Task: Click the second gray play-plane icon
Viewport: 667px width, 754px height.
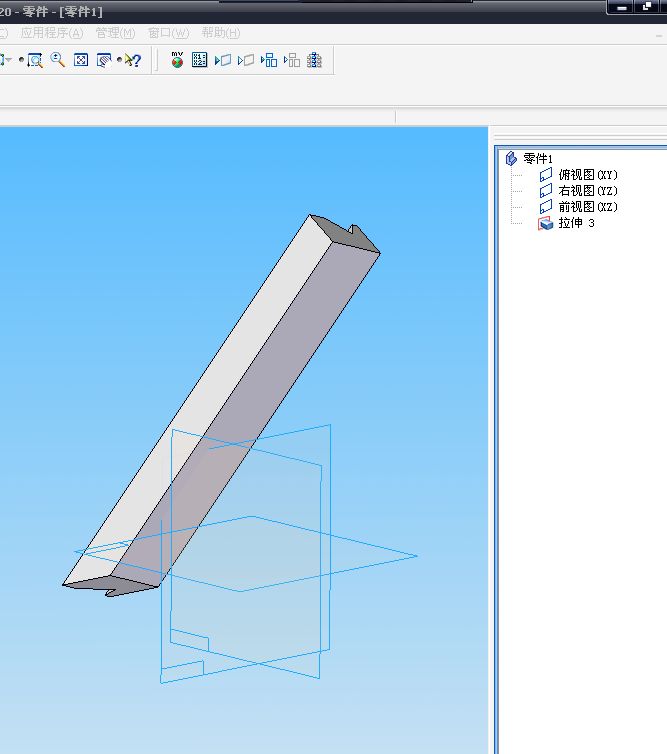Action: (x=246, y=60)
